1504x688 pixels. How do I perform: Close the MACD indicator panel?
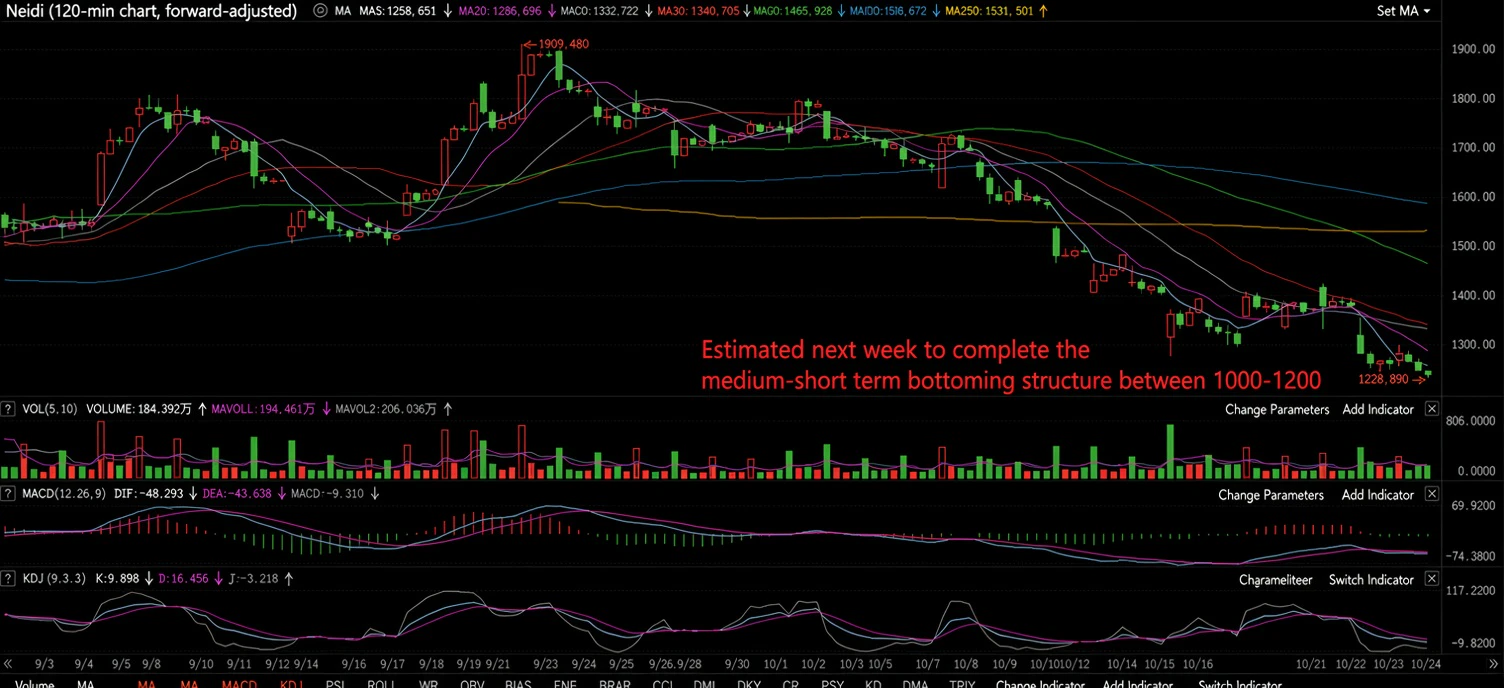coord(1431,494)
